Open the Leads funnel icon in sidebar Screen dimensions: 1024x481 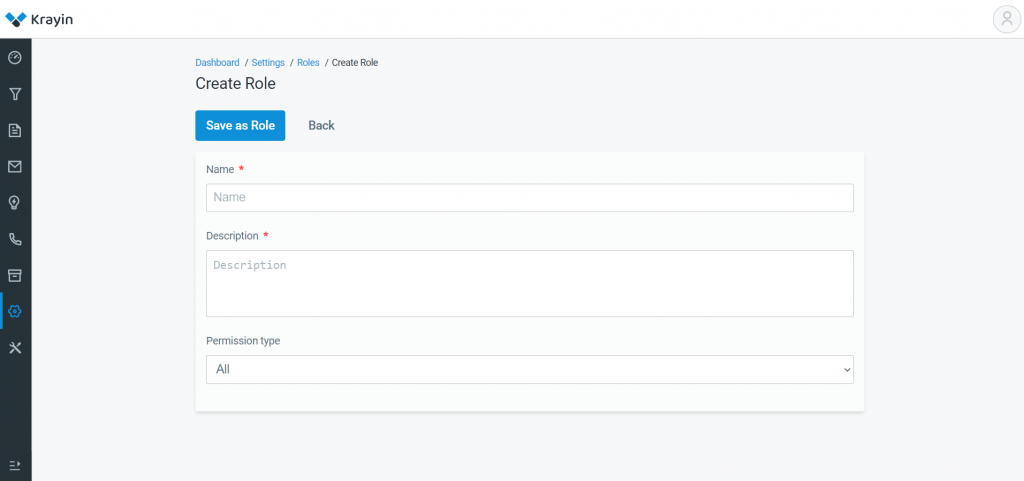click(x=15, y=94)
